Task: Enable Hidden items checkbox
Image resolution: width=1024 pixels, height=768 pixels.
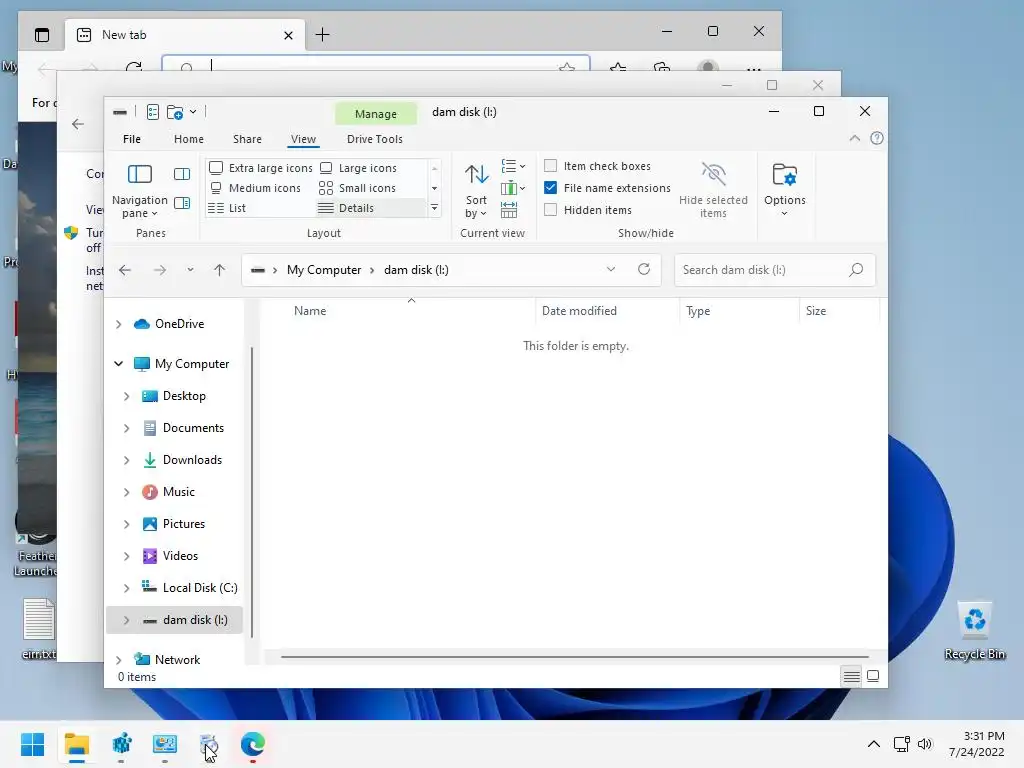Action: pos(551,210)
